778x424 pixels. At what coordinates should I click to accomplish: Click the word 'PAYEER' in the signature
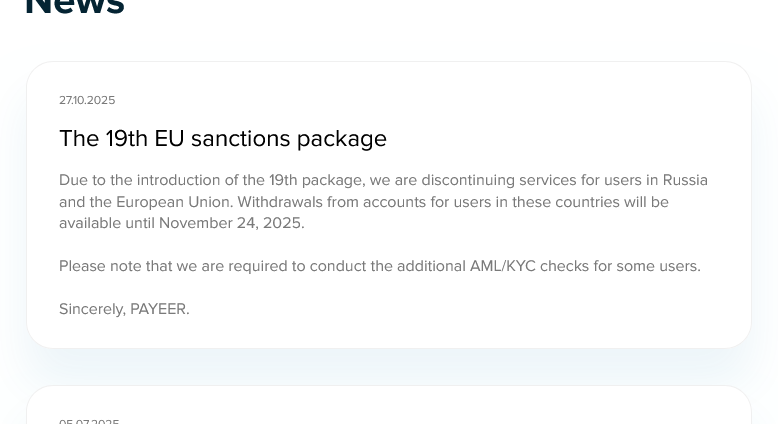click(159, 309)
